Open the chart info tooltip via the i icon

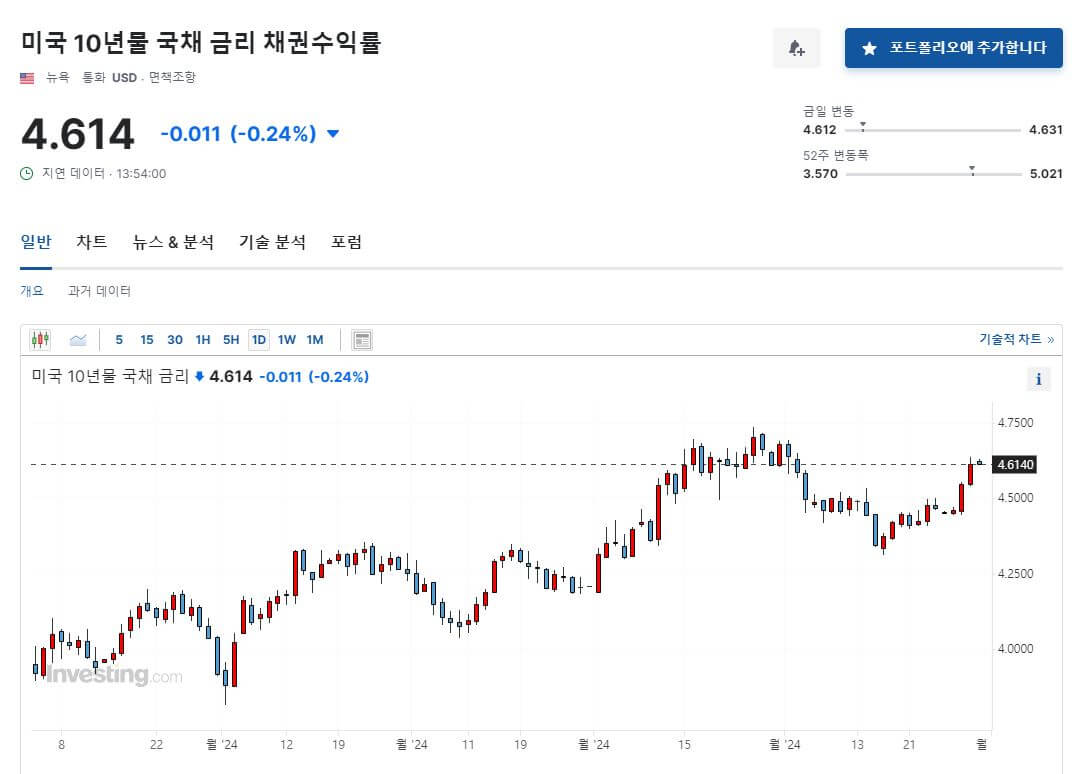coord(1039,379)
